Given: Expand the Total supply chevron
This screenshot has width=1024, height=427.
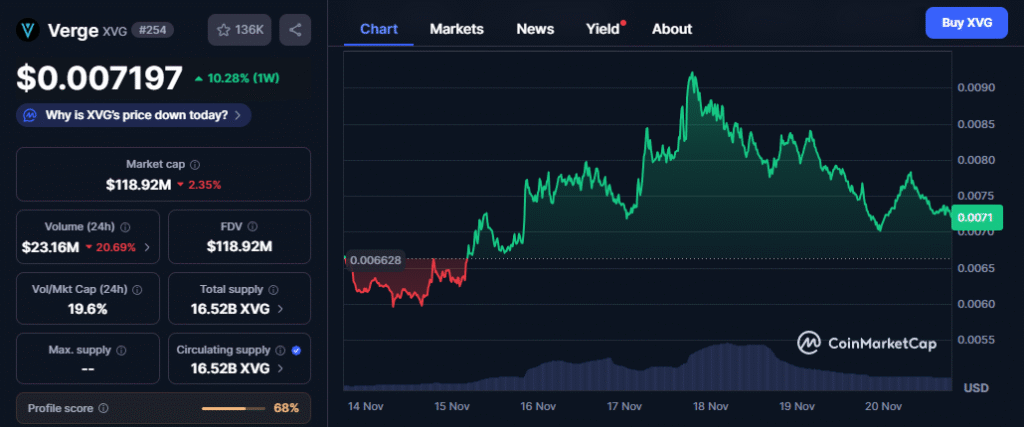Looking at the screenshot, I should pos(280,308).
